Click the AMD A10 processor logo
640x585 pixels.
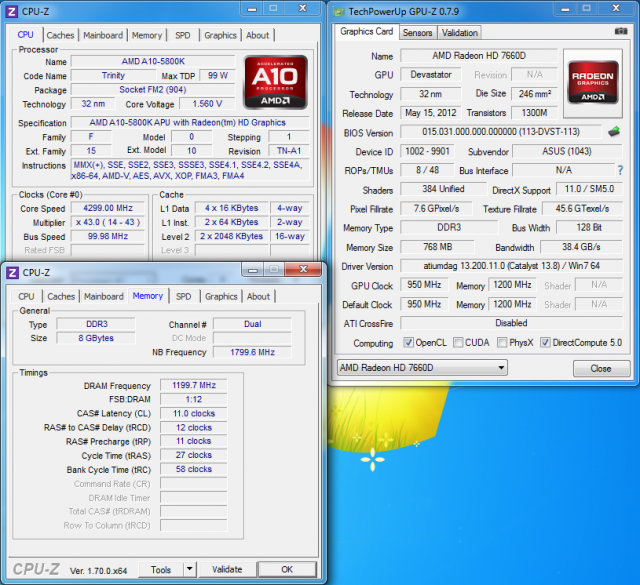coord(276,82)
